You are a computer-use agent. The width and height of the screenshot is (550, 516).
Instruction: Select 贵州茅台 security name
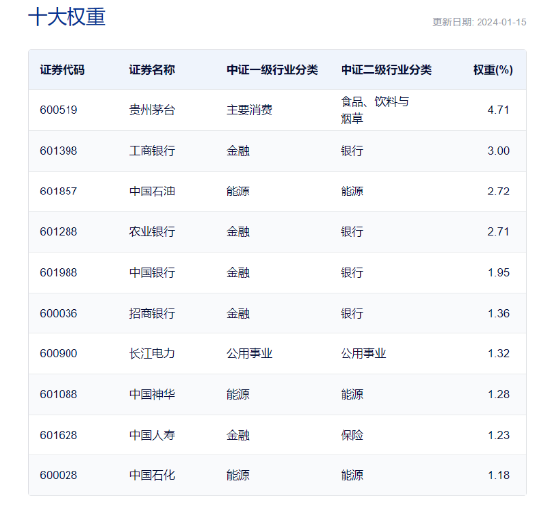pos(152,110)
